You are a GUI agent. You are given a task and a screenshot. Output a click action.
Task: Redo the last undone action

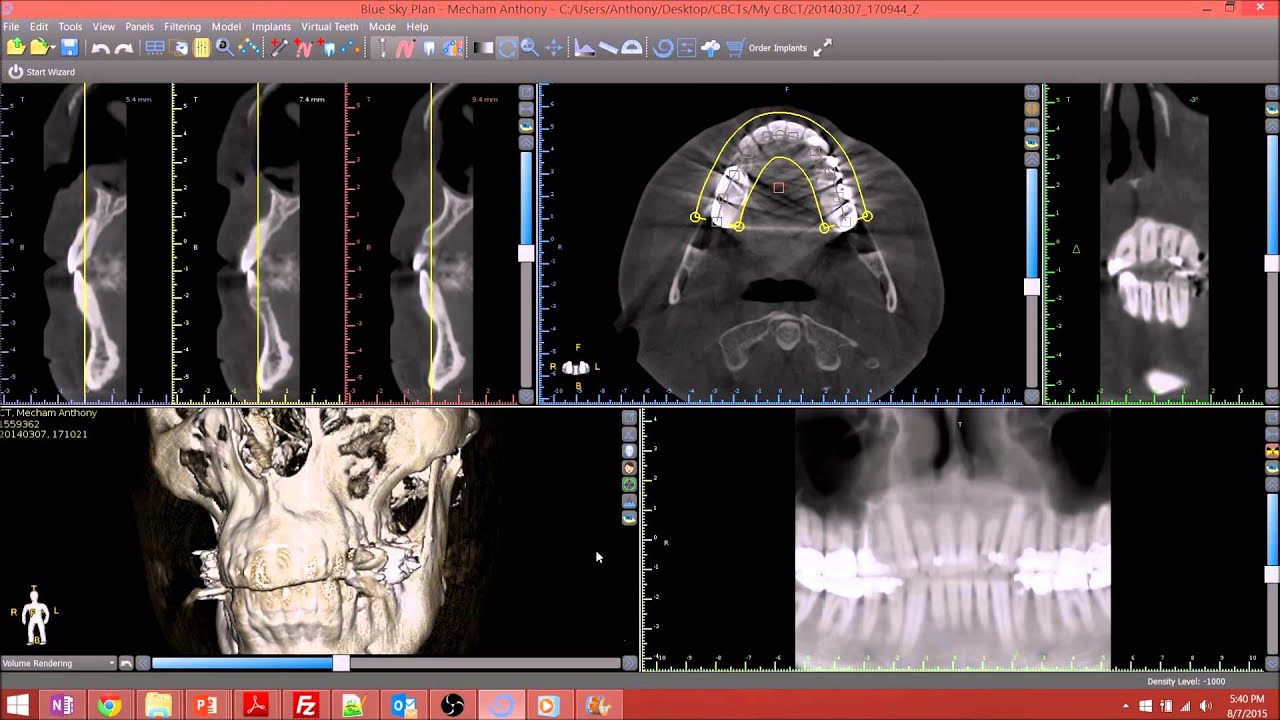[124, 48]
